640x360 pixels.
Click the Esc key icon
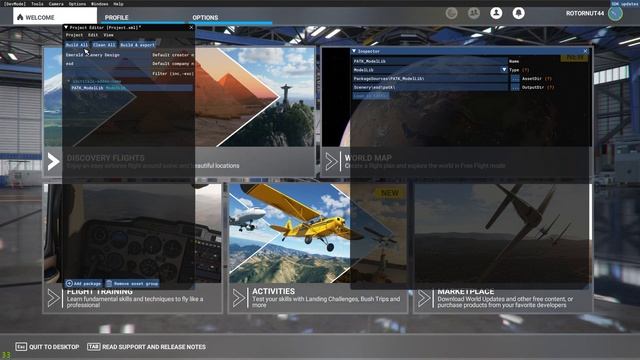tap(21, 347)
